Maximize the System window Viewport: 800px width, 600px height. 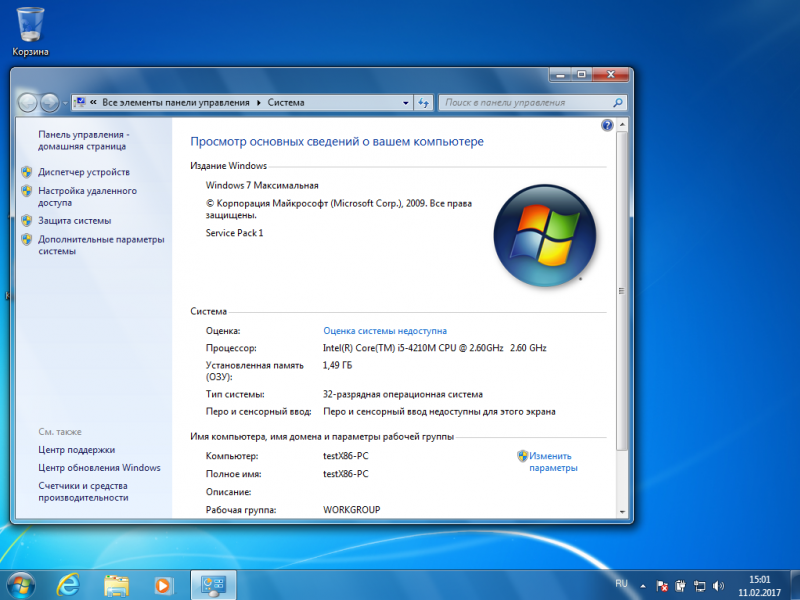(x=581, y=74)
